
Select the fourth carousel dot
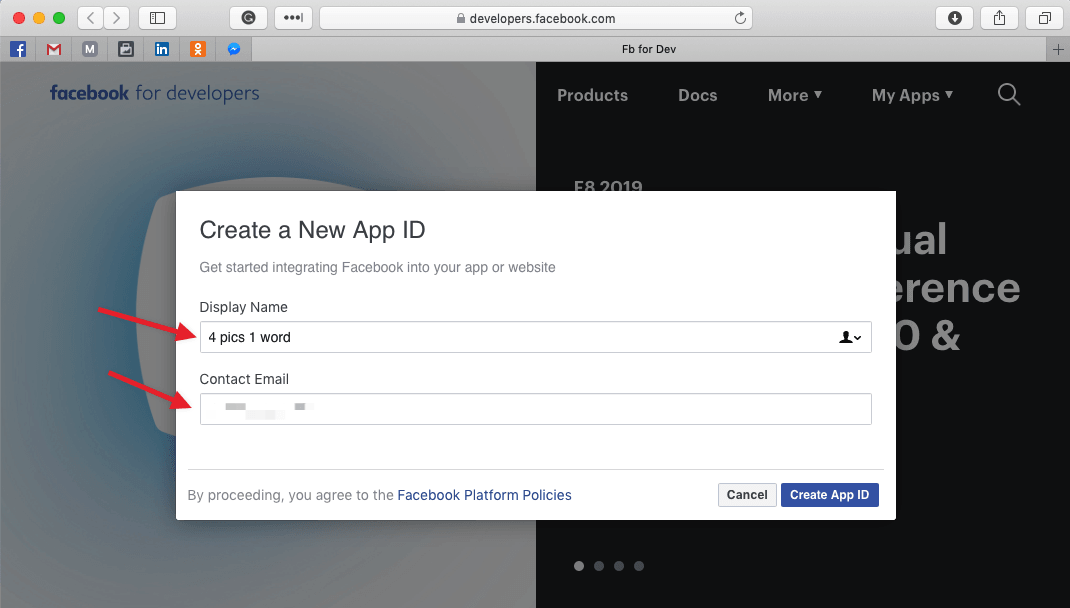point(639,566)
